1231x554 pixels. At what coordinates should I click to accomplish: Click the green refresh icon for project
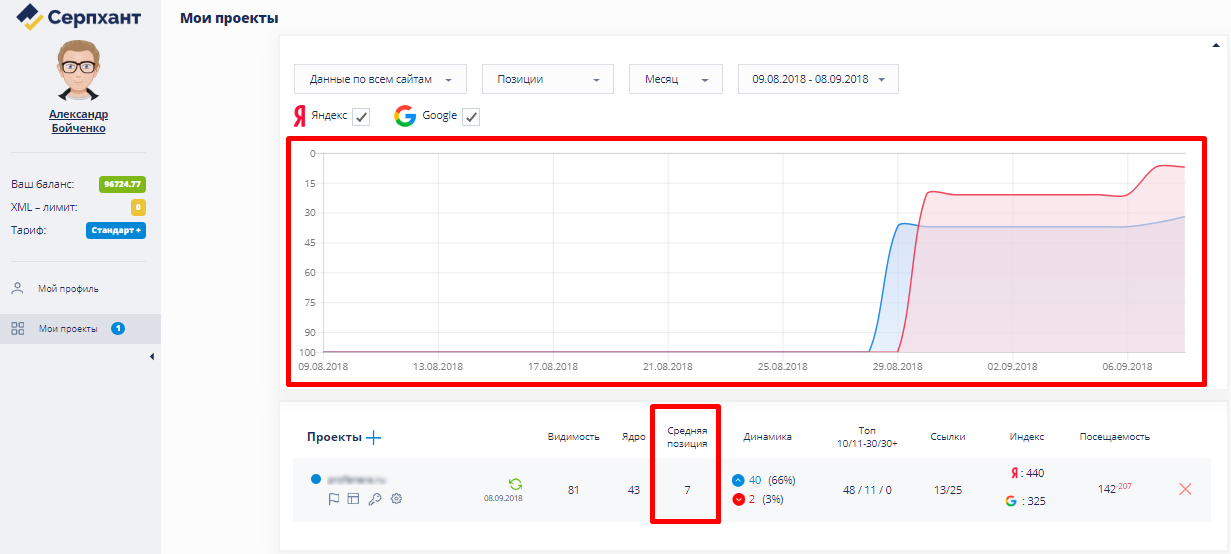[x=515, y=484]
